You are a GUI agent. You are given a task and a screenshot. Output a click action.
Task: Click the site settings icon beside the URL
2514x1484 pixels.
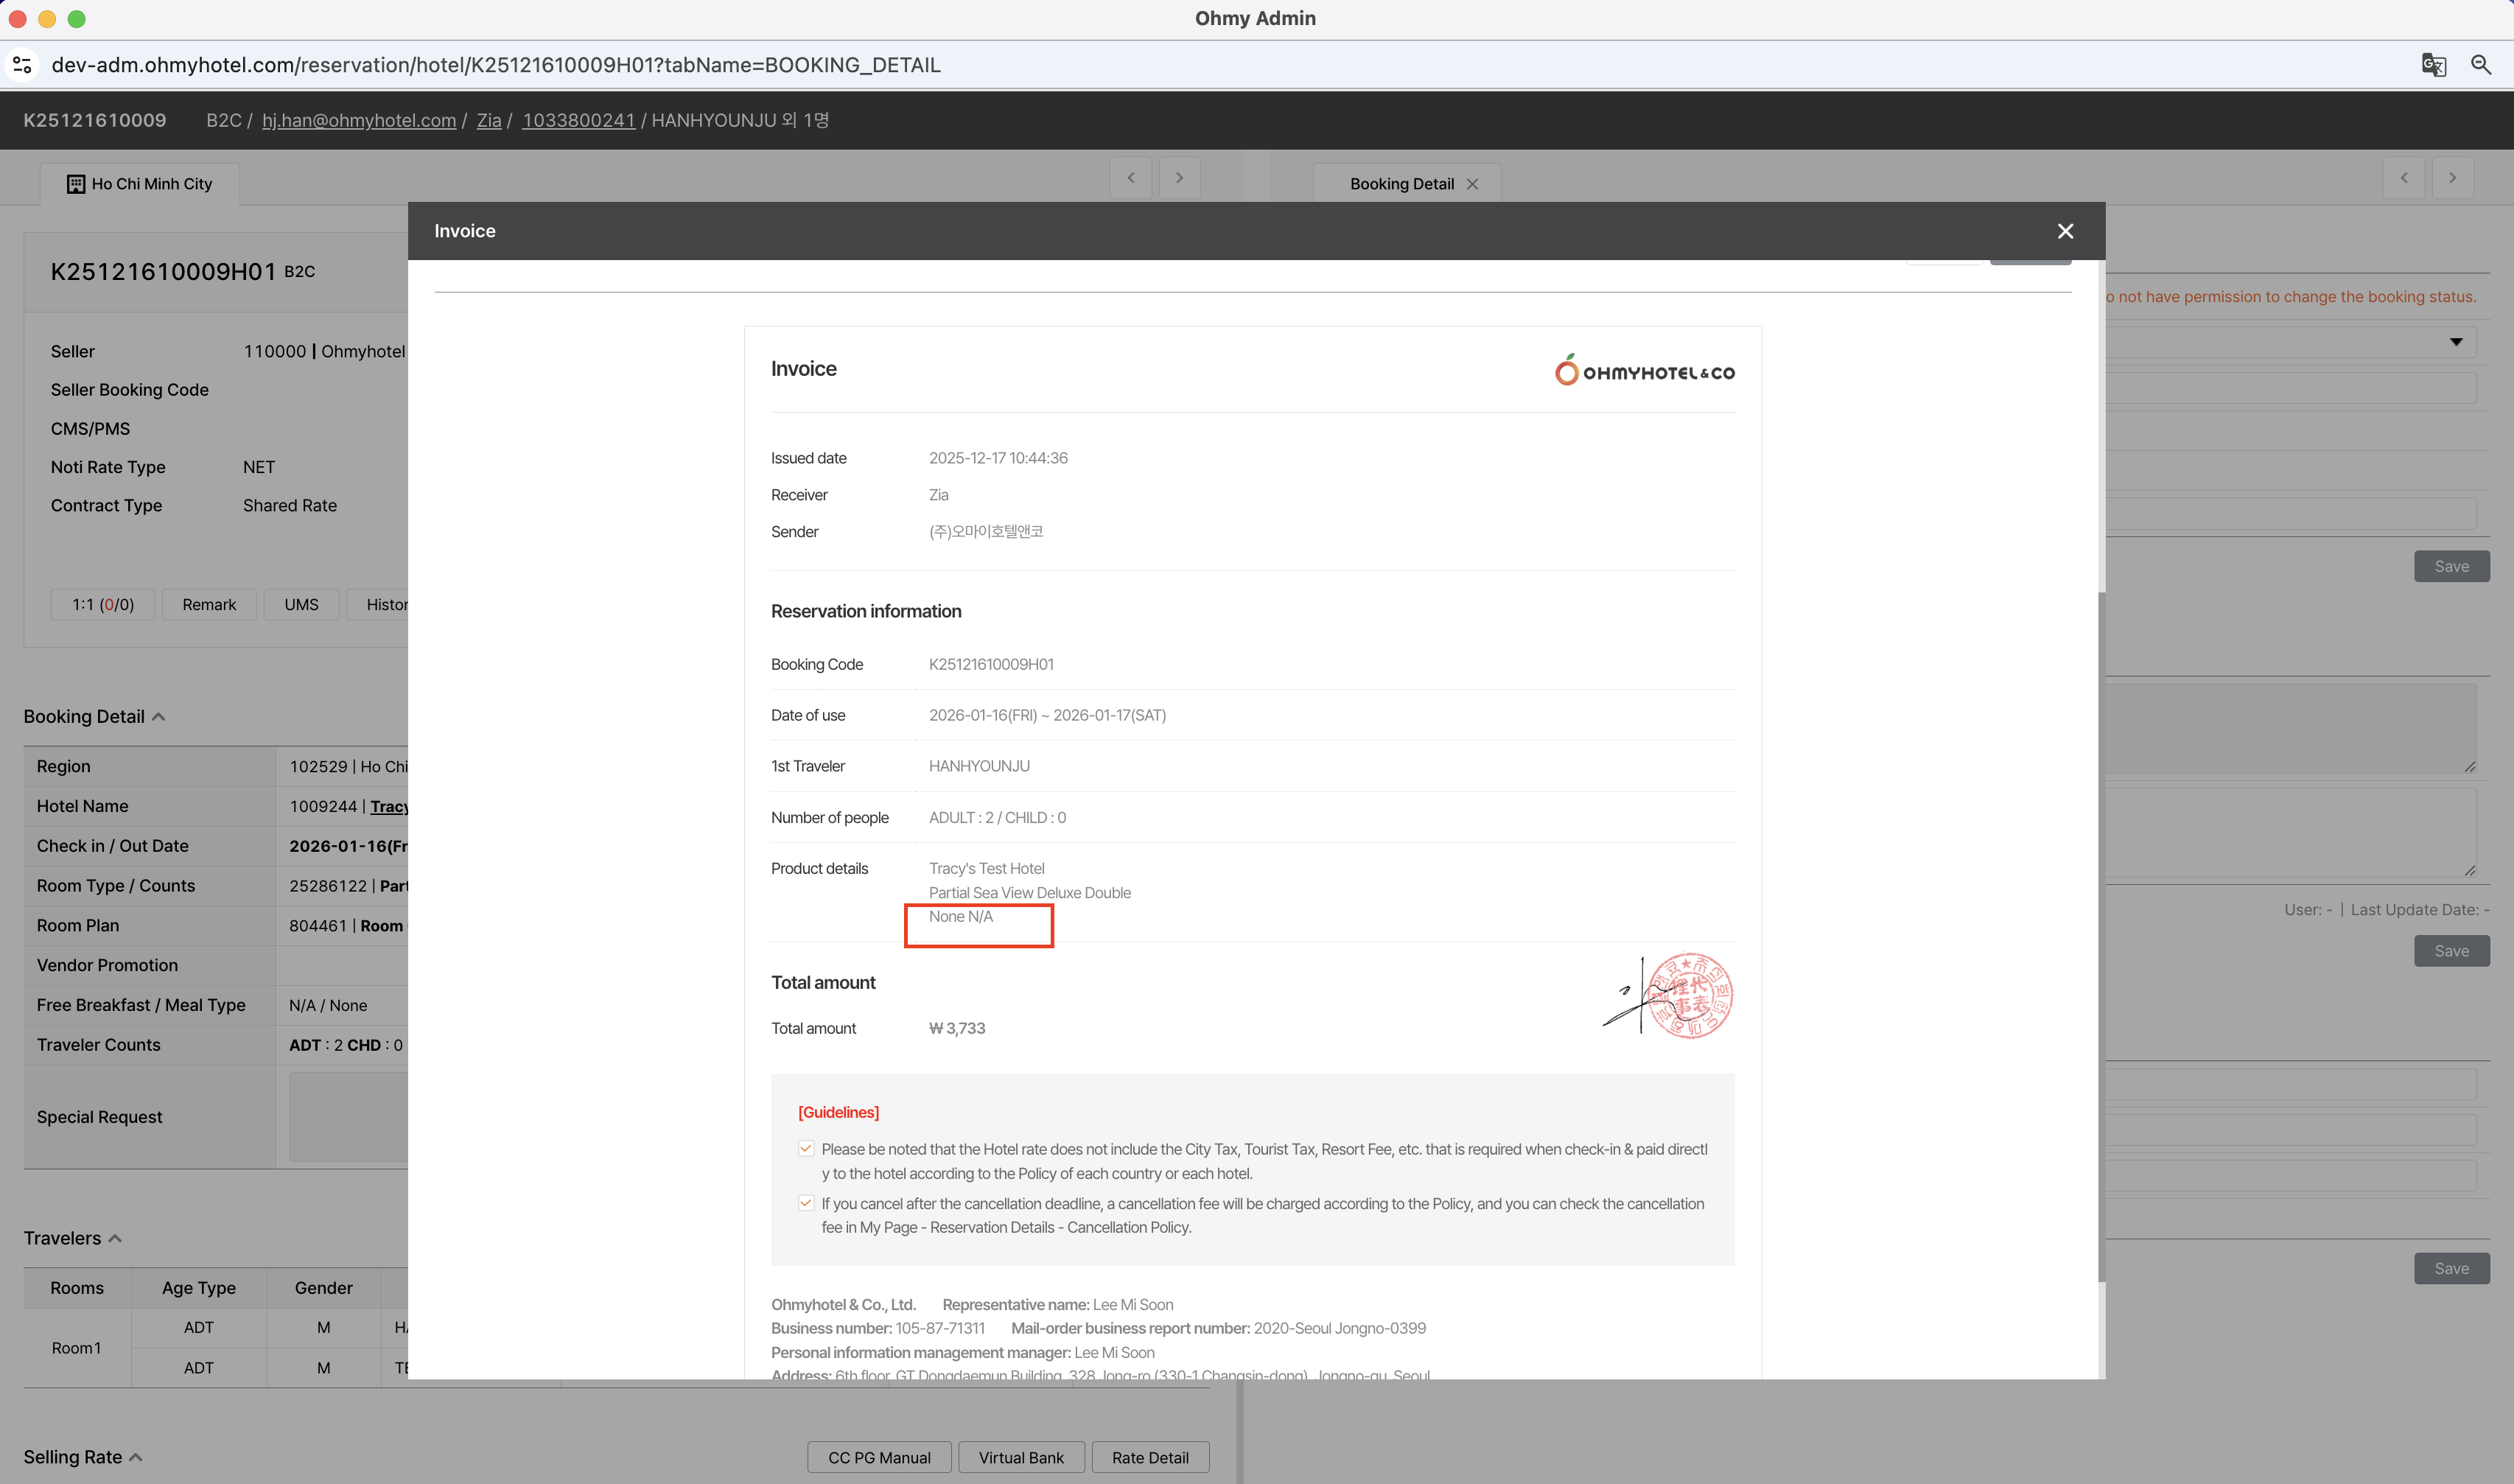(22, 65)
